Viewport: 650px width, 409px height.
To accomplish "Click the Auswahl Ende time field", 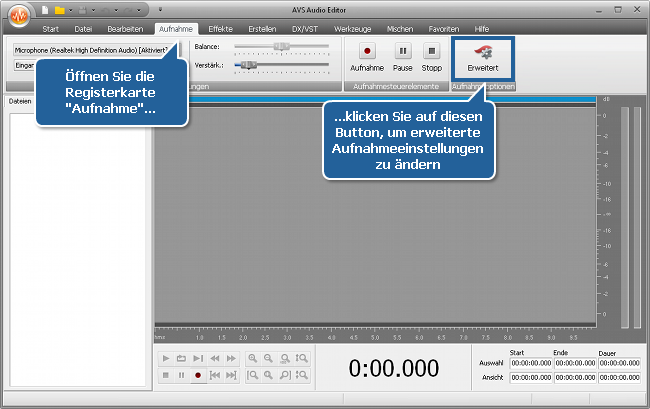I will tap(575, 363).
